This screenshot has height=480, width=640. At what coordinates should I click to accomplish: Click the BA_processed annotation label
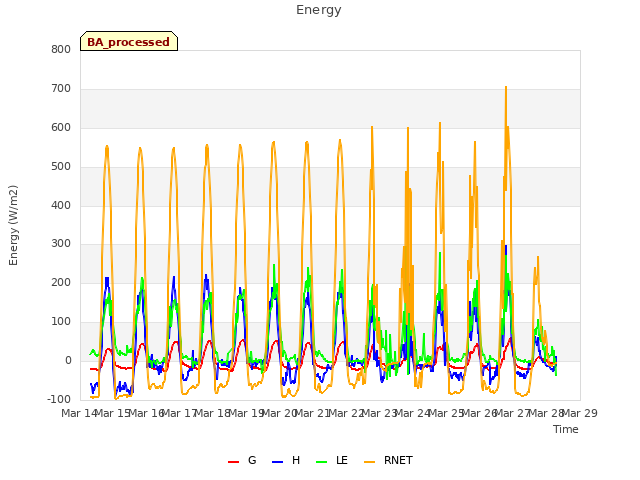tap(129, 41)
